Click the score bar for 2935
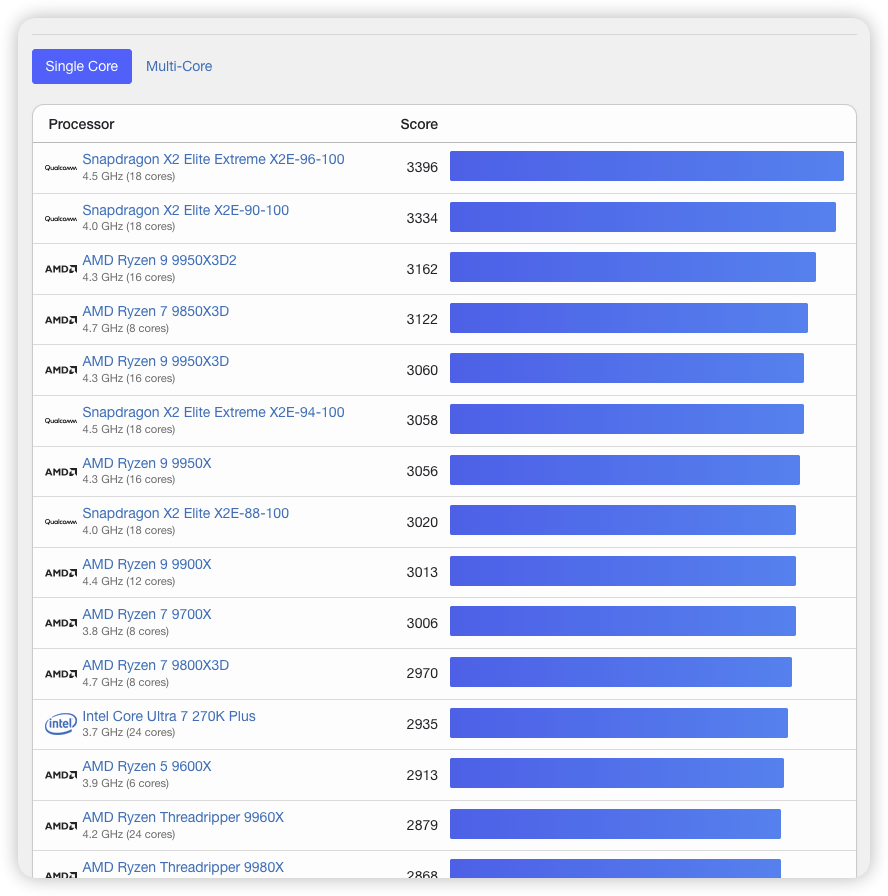Image resolution: width=888 pixels, height=896 pixels. pos(619,723)
